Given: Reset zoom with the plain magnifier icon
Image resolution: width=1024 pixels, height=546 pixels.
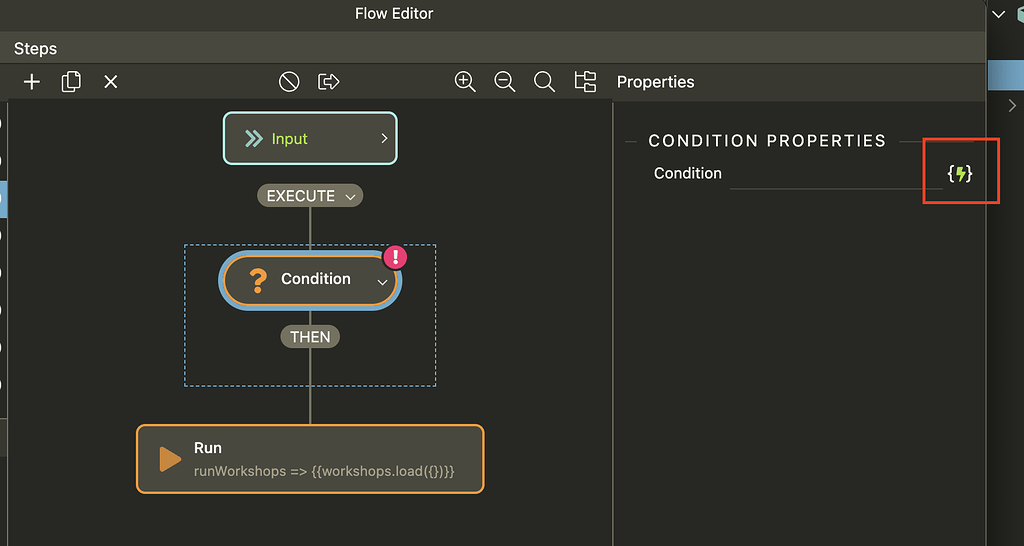Looking at the screenshot, I should tap(544, 82).
